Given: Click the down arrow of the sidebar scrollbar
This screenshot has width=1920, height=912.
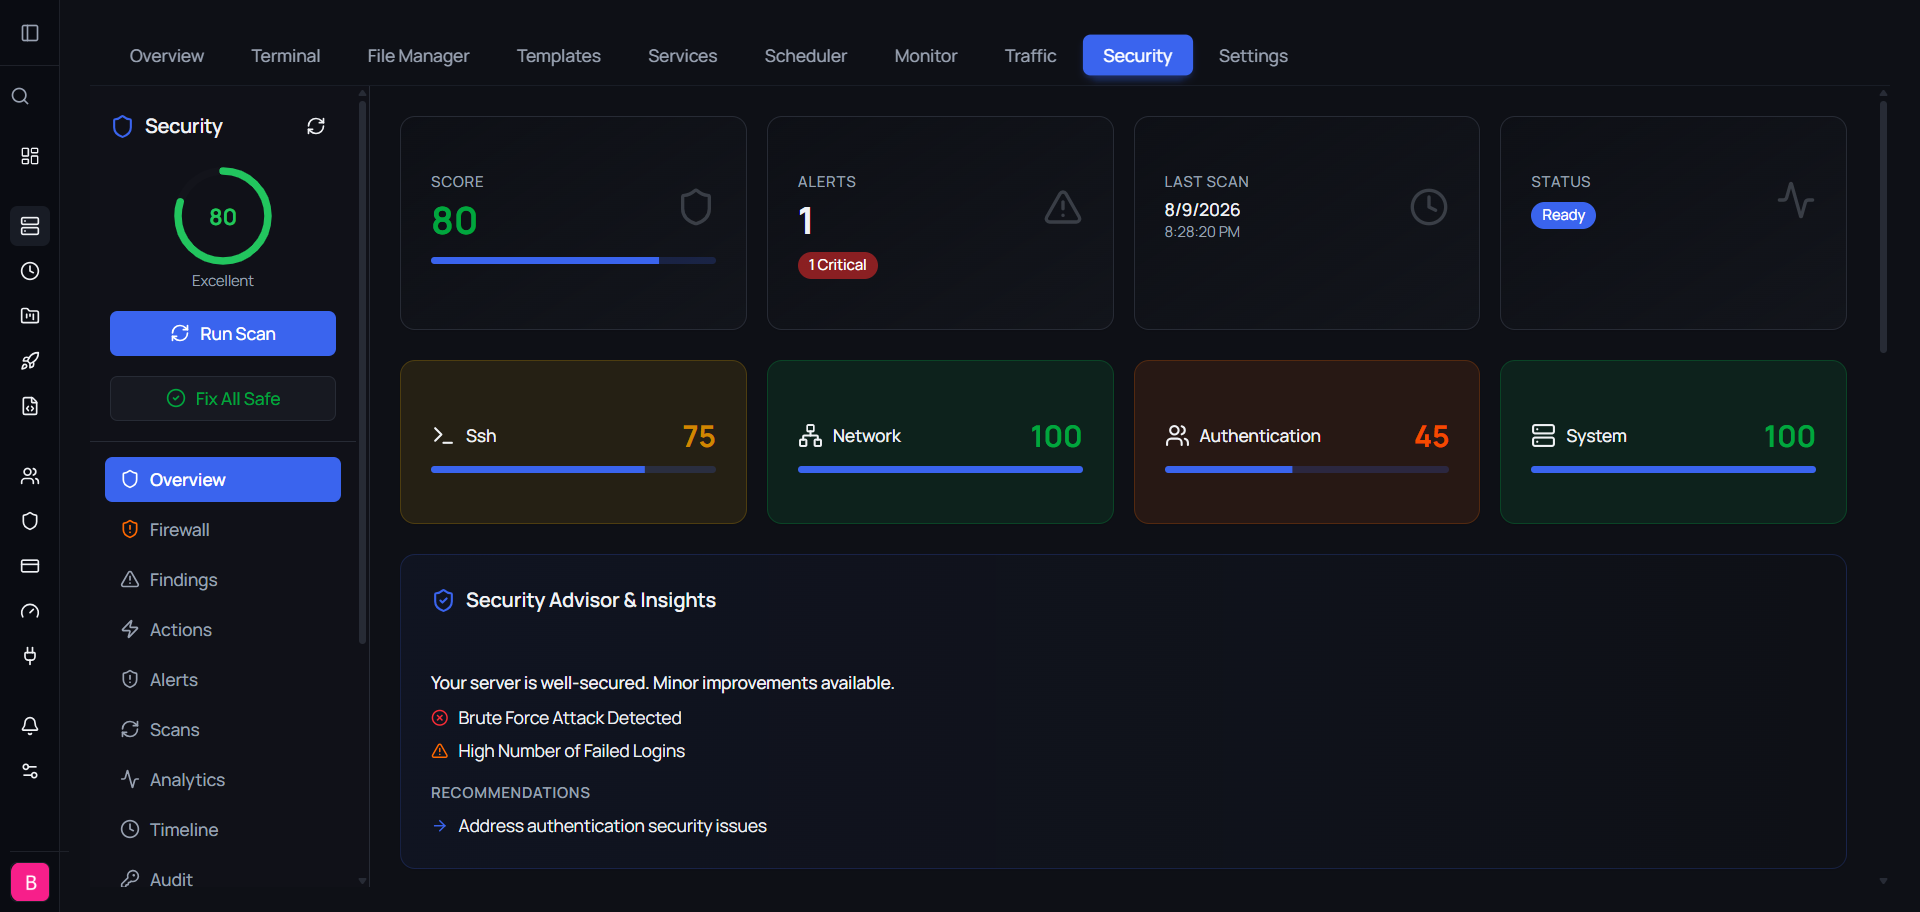Looking at the screenshot, I should (x=362, y=881).
